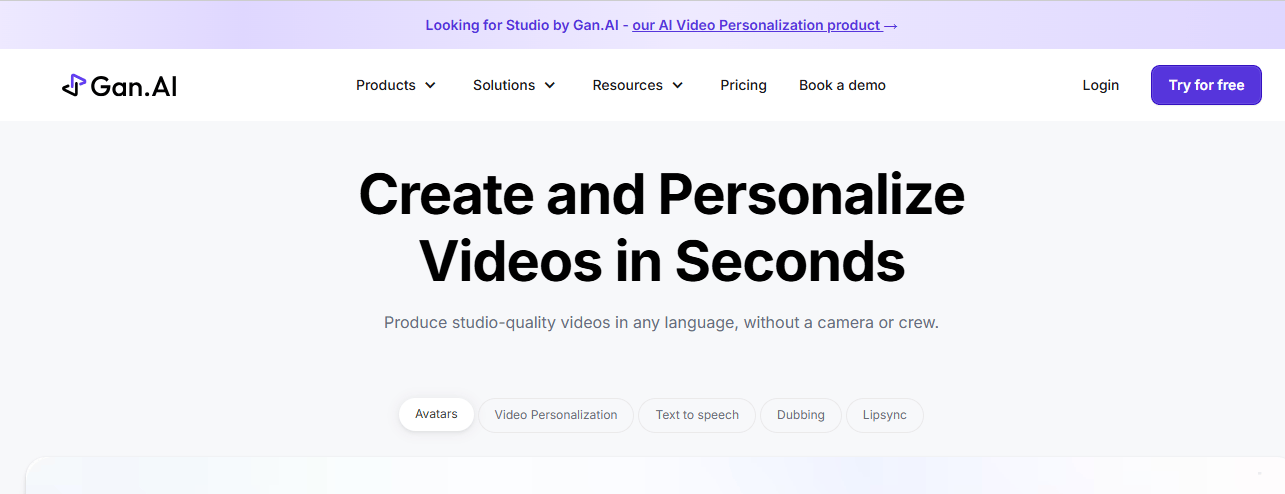Click the Gan.AI wordmark text
This screenshot has height=494, width=1285.
134,87
